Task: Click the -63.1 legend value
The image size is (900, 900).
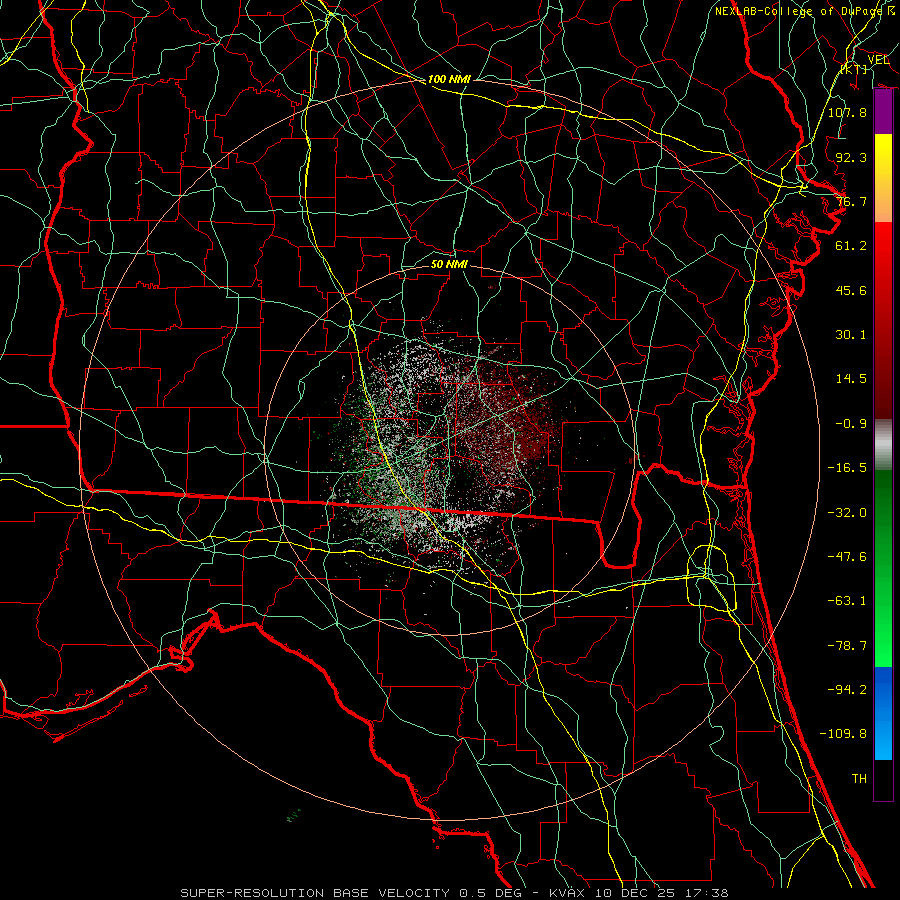Action: 847,601
